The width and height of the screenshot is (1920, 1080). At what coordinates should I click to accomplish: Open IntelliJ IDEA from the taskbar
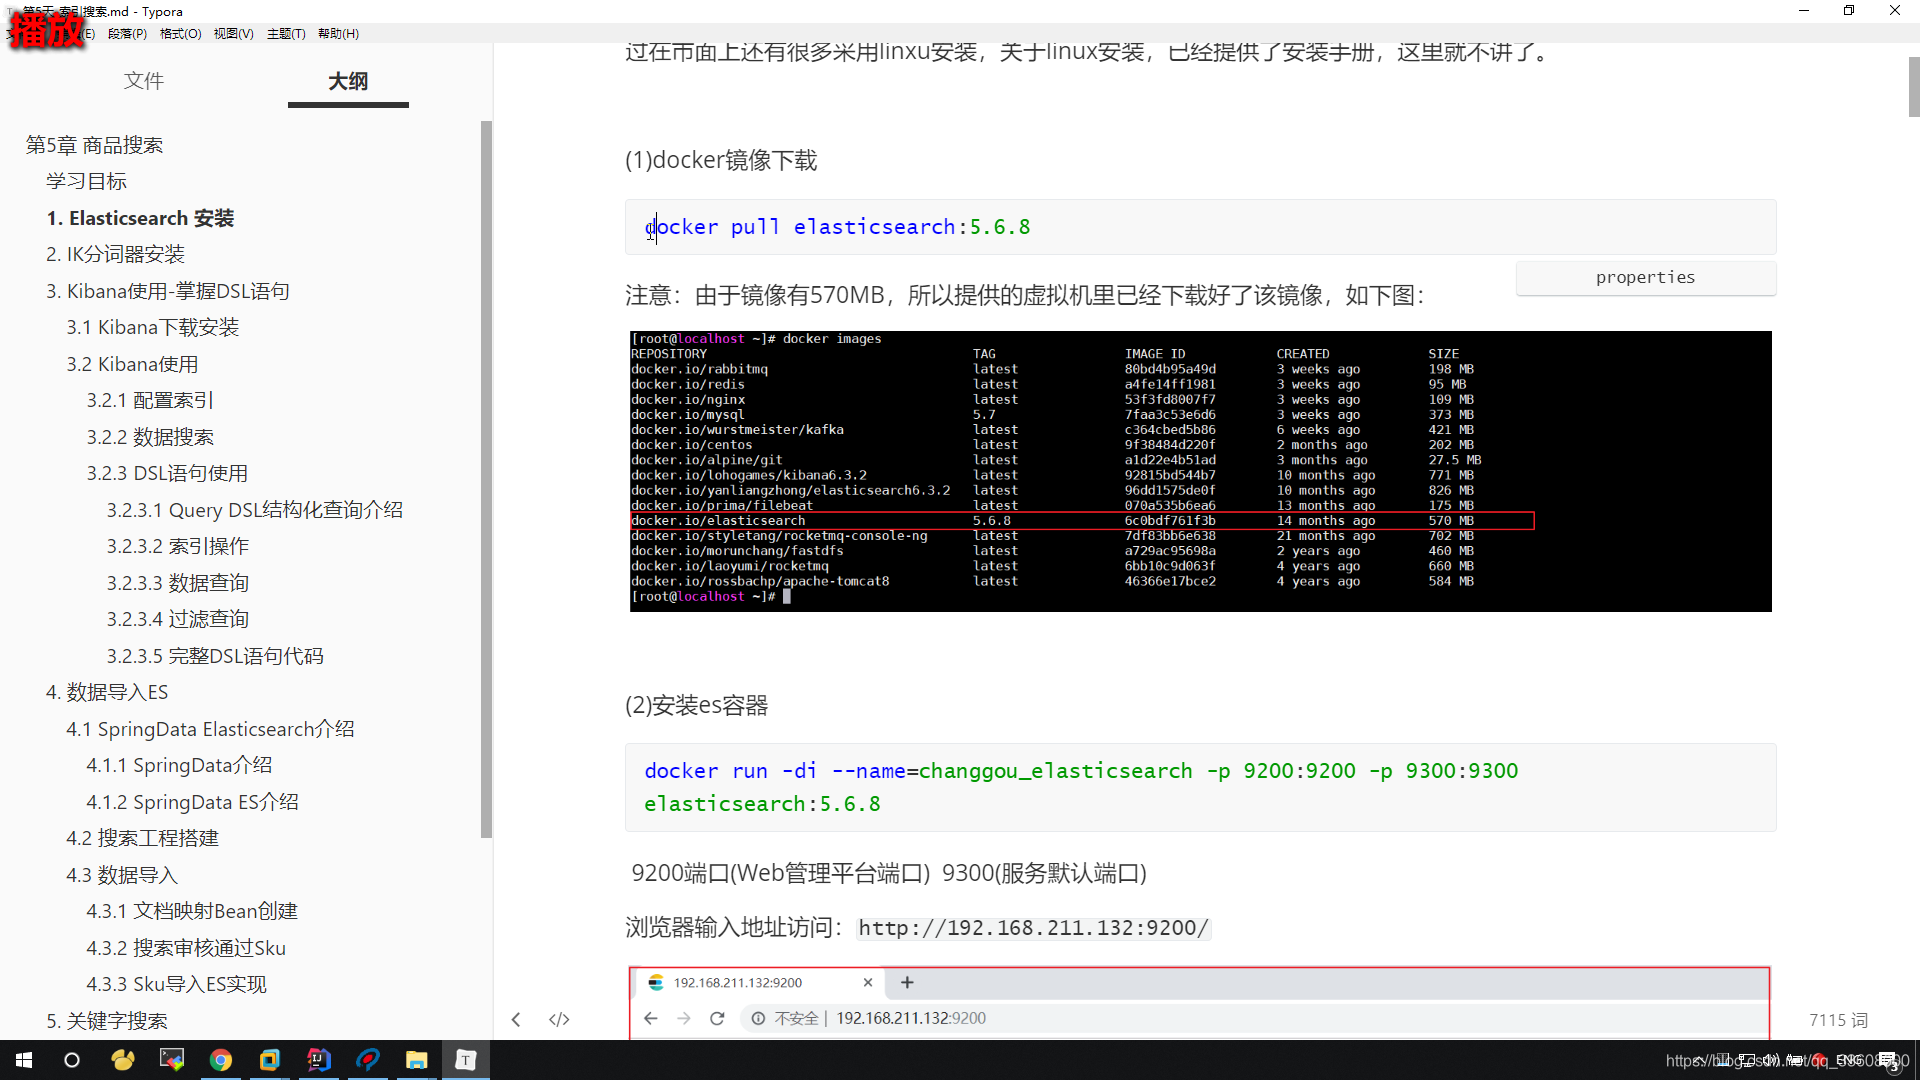[x=319, y=1060]
